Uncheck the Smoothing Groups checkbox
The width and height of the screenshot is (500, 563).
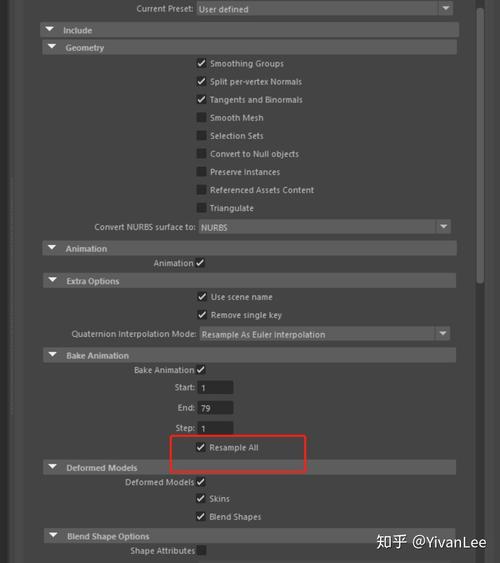pyautogui.click(x=201, y=63)
